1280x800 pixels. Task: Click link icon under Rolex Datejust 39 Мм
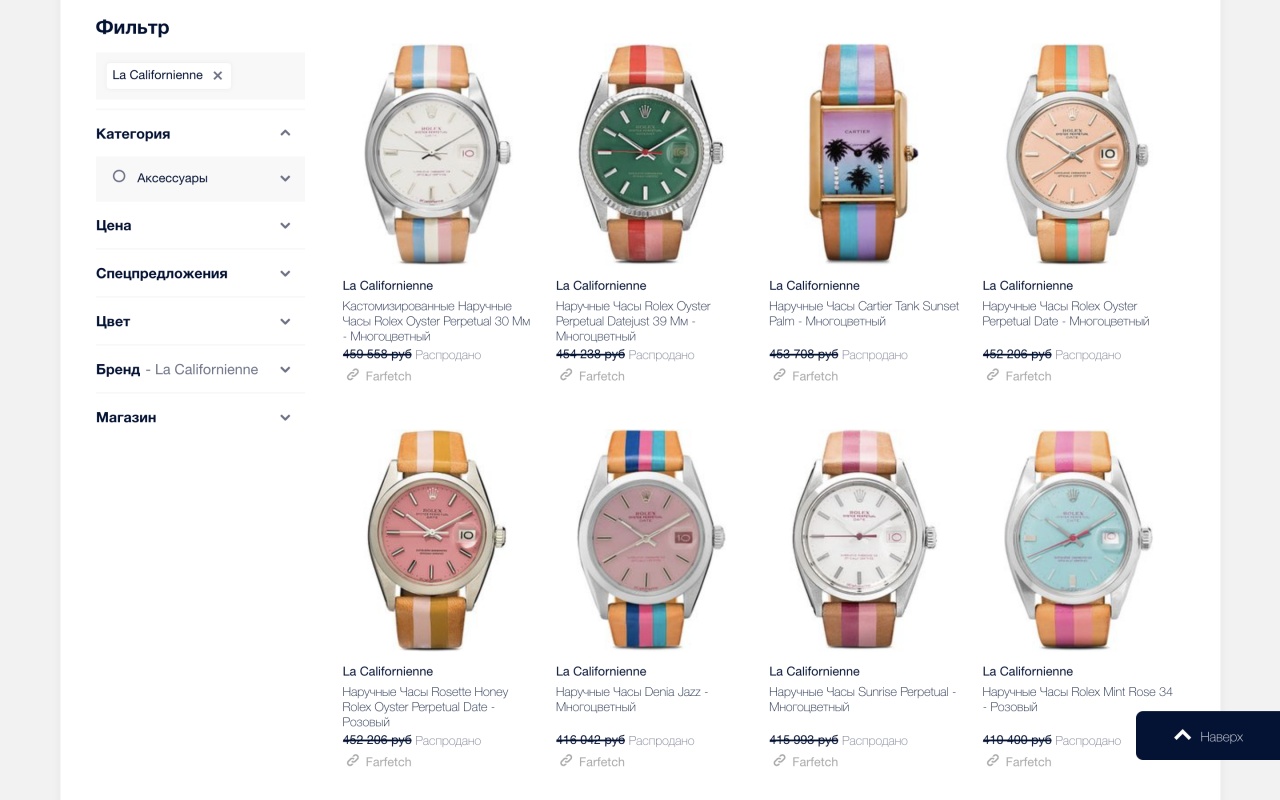tap(566, 375)
